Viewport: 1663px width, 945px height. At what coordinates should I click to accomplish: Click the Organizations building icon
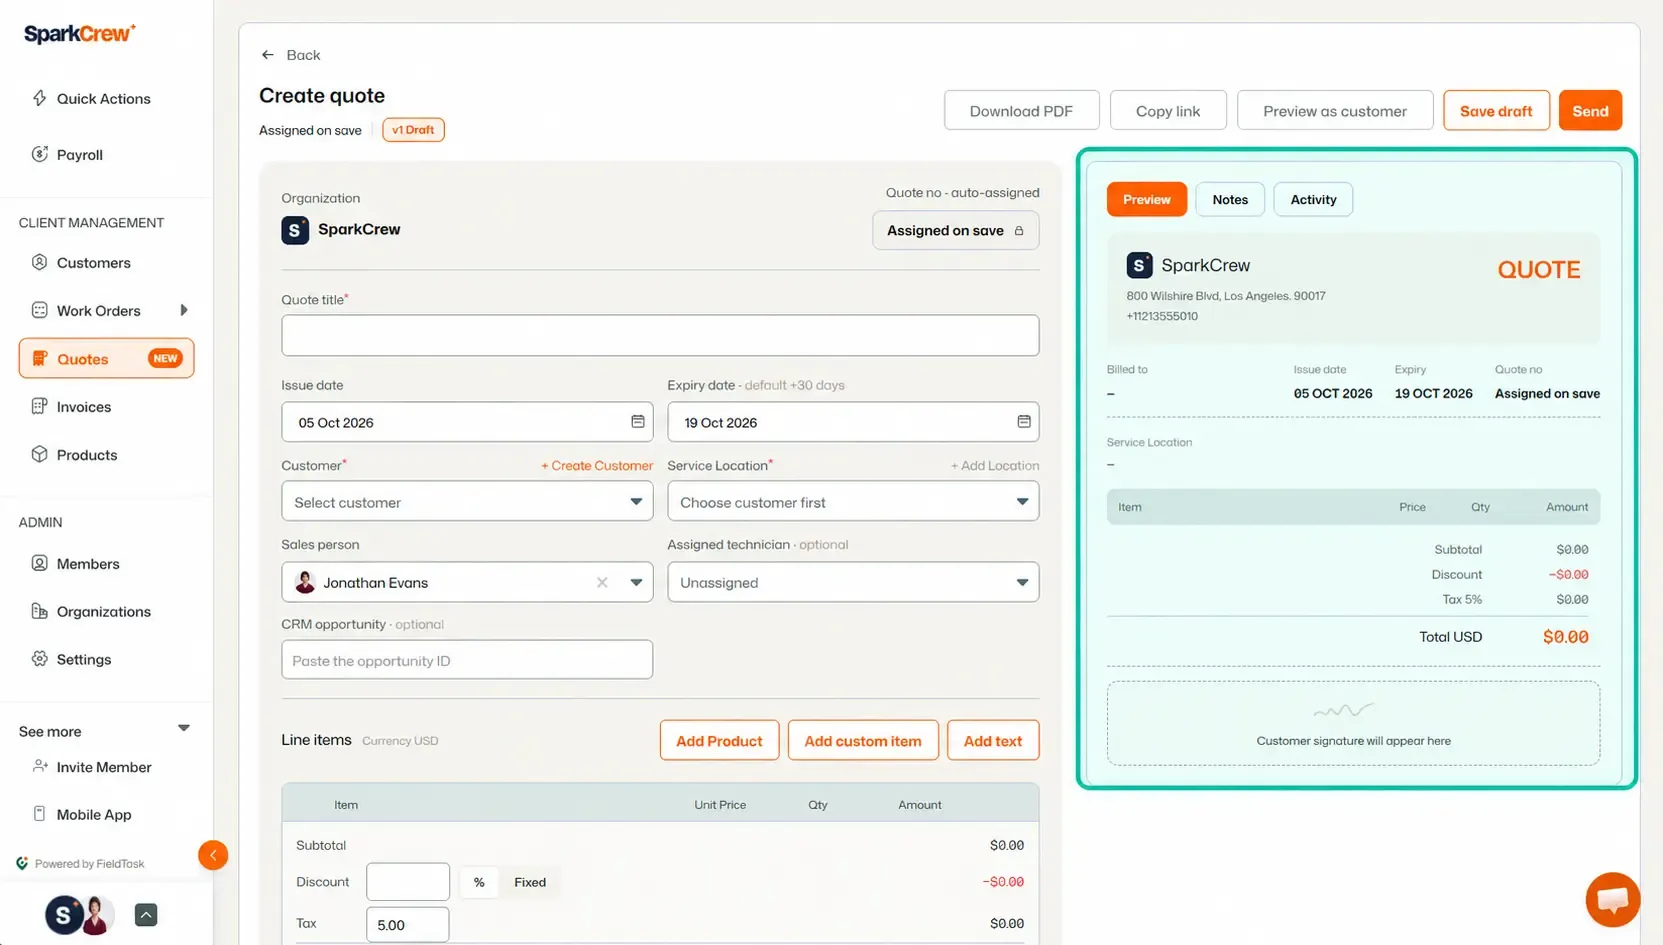point(39,611)
